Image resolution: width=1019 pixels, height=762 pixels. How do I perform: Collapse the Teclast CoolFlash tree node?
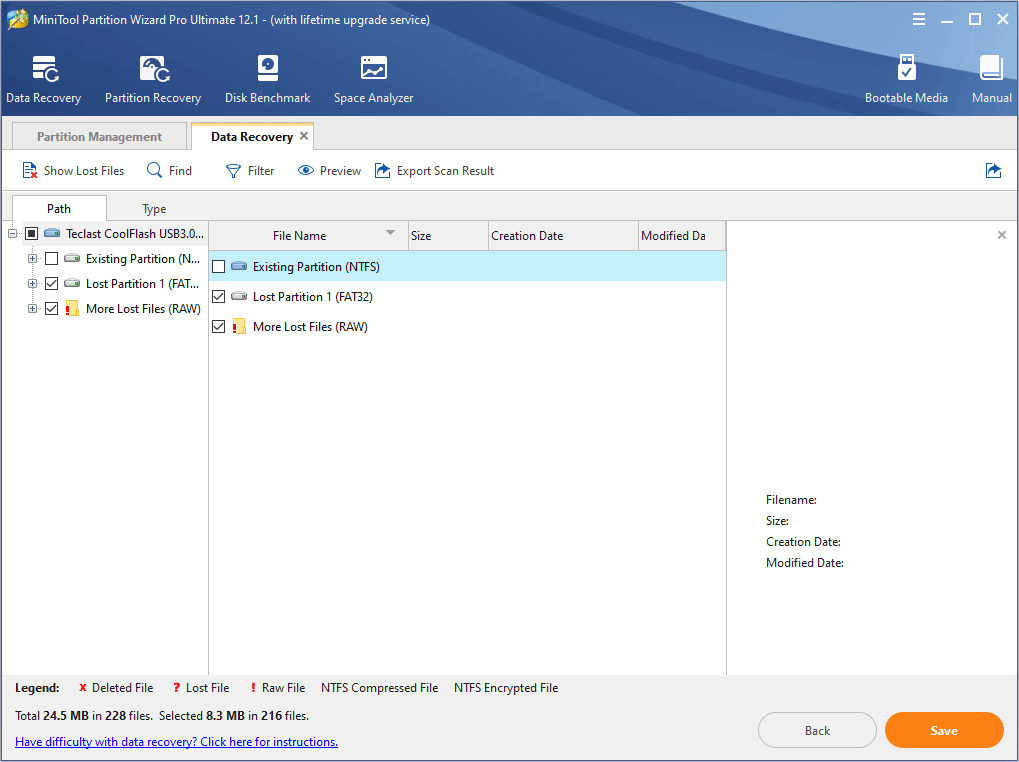(x=12, y=233)
